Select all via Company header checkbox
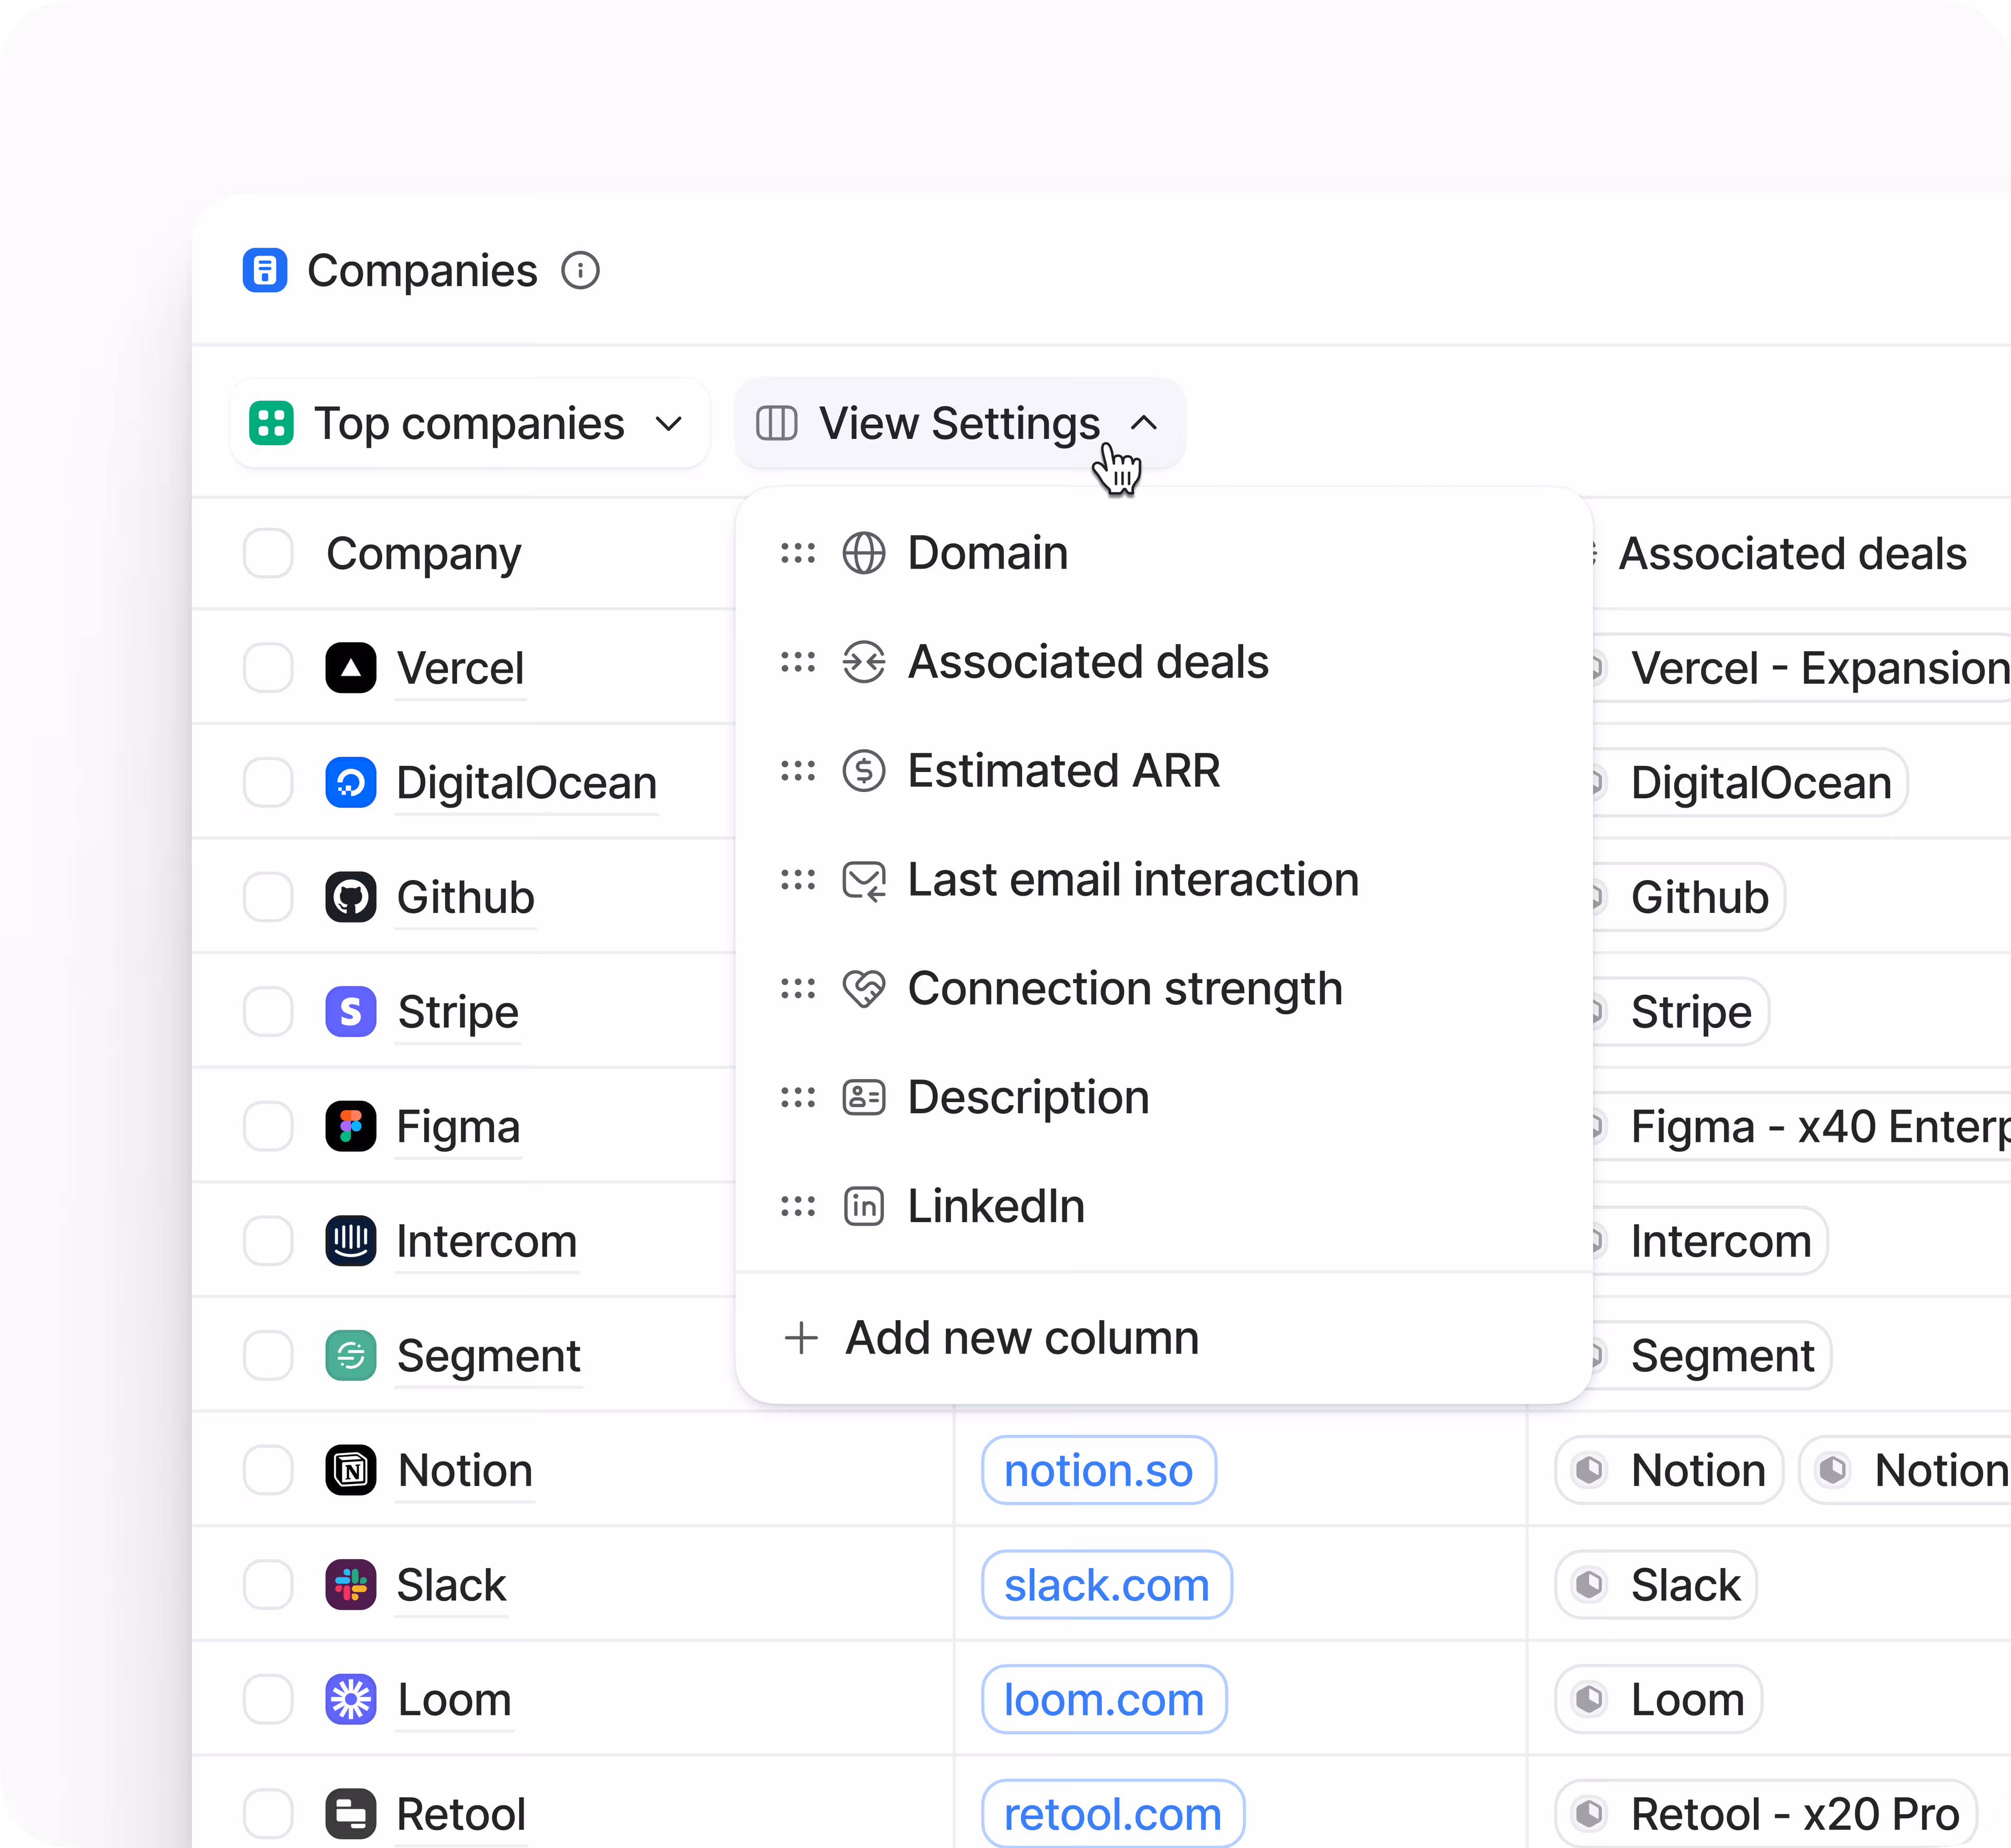The height and width of the screenshot is (1848, 2011). pyautogui.click(x=268, y=554)
